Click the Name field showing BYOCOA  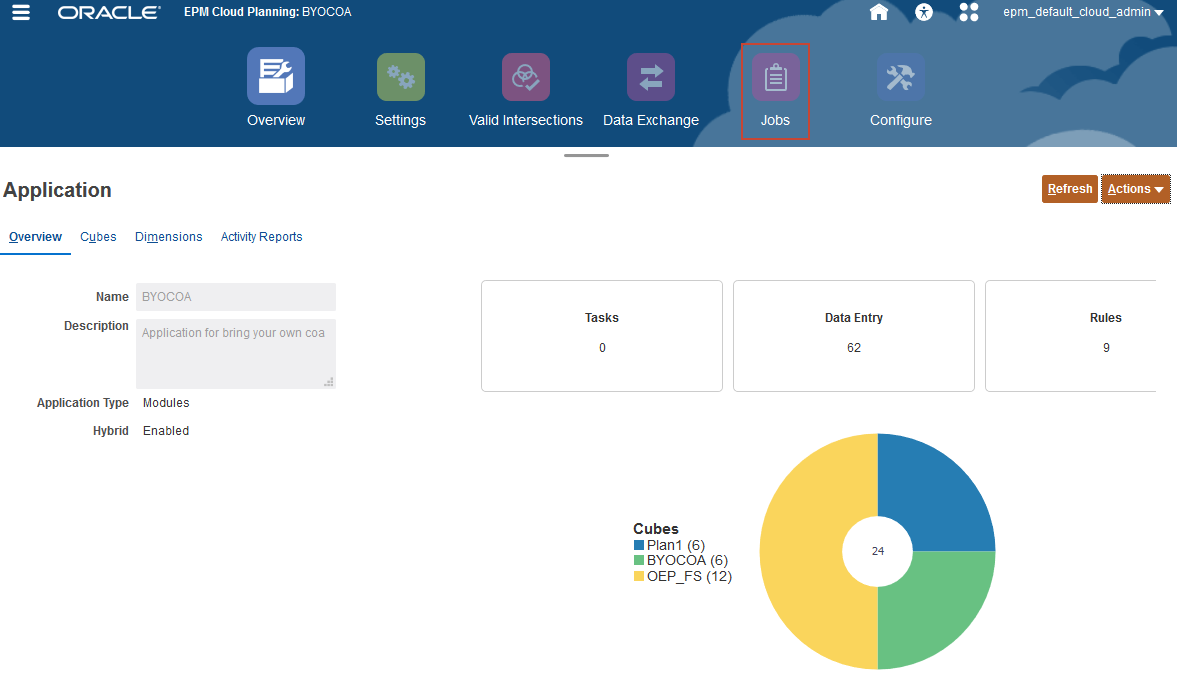point(236,297)
